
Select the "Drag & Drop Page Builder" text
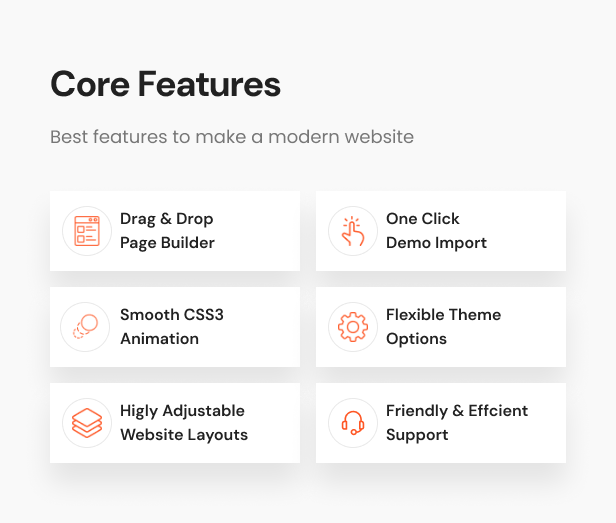[x=167, y=231]
